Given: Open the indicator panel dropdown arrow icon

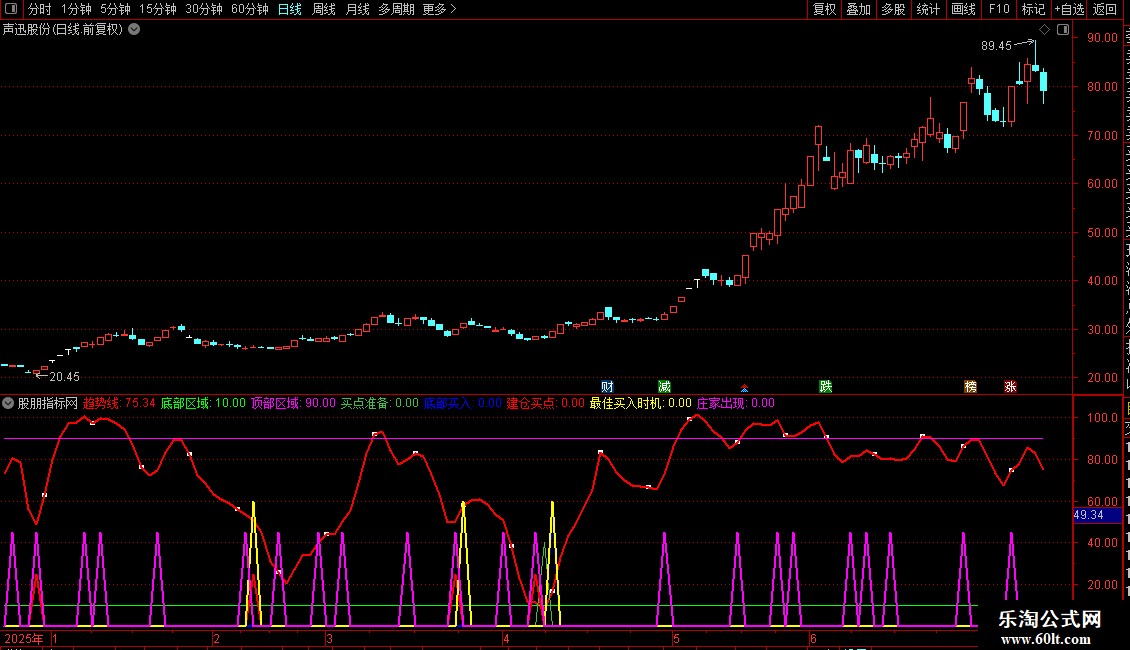Looking at the screenshot, I should pyautogui.click(x=8, y=404).
